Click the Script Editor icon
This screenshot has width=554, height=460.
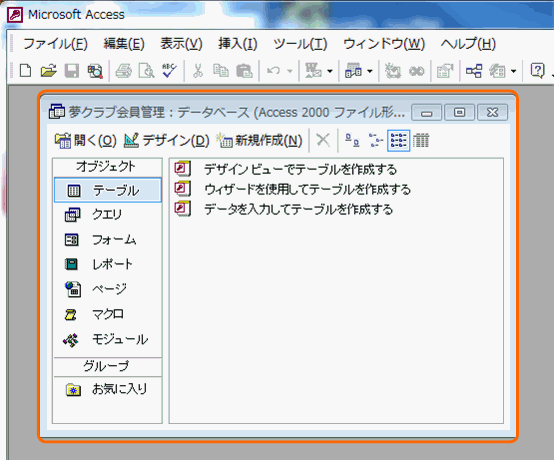pos(417,71)
